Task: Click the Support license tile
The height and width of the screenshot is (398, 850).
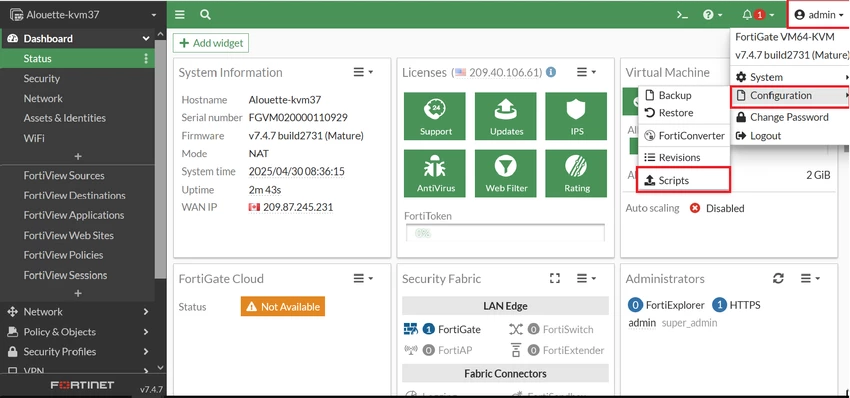Action: click(x=435, y=116)
